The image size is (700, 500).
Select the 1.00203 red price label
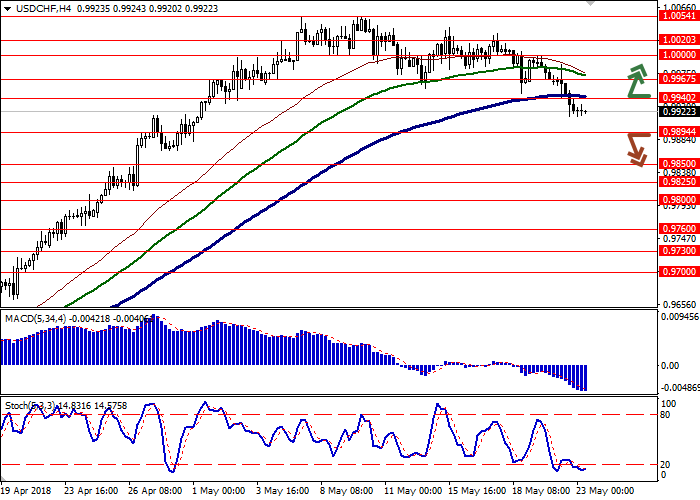pos(678,40)
